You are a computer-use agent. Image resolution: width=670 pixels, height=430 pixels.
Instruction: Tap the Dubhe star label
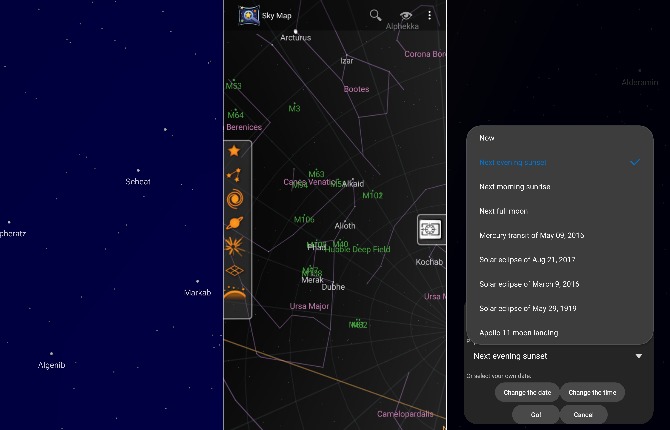(x=333, y=287)
